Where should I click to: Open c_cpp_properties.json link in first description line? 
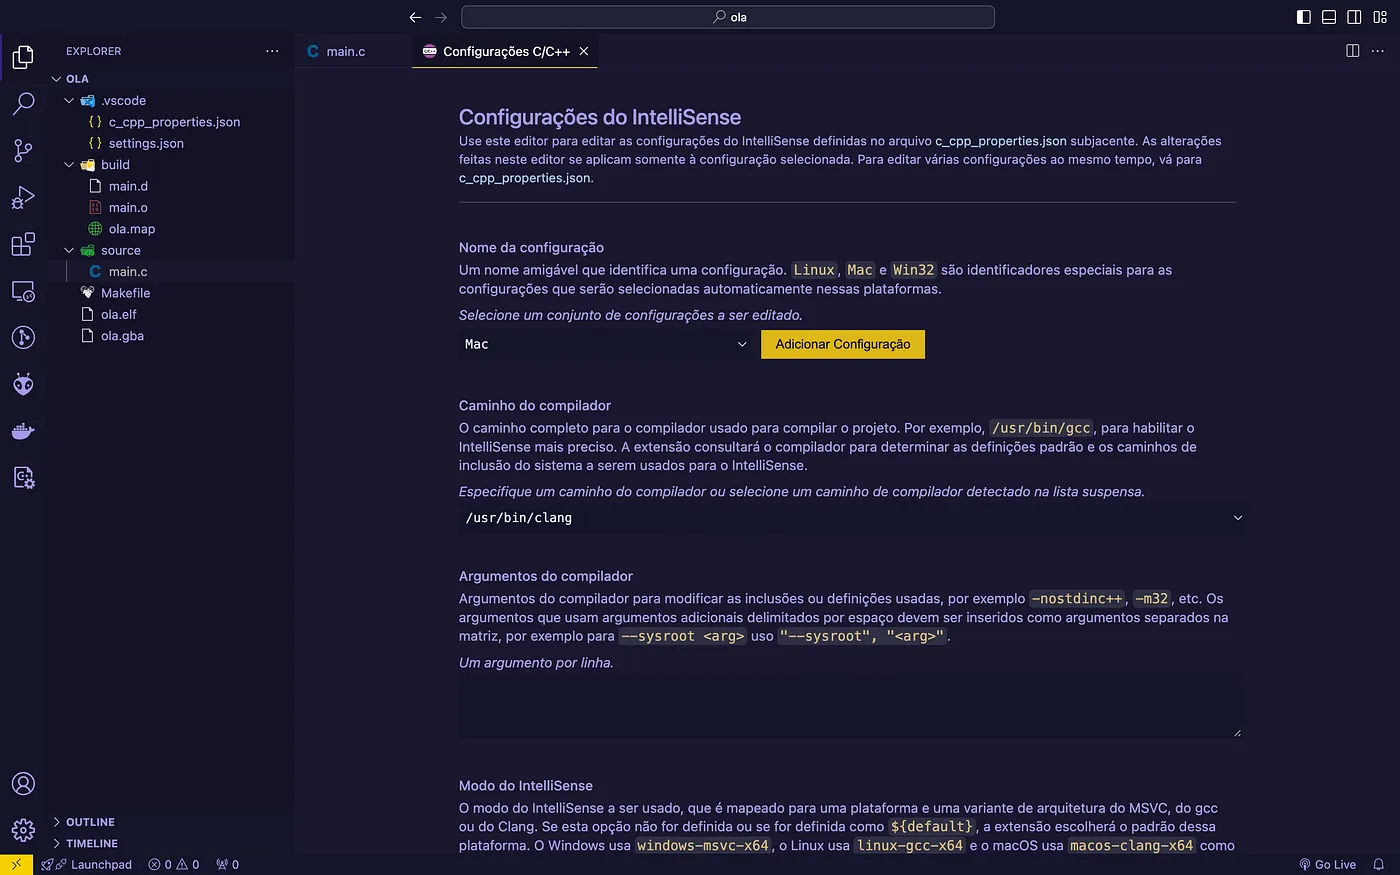[1001, 141]
